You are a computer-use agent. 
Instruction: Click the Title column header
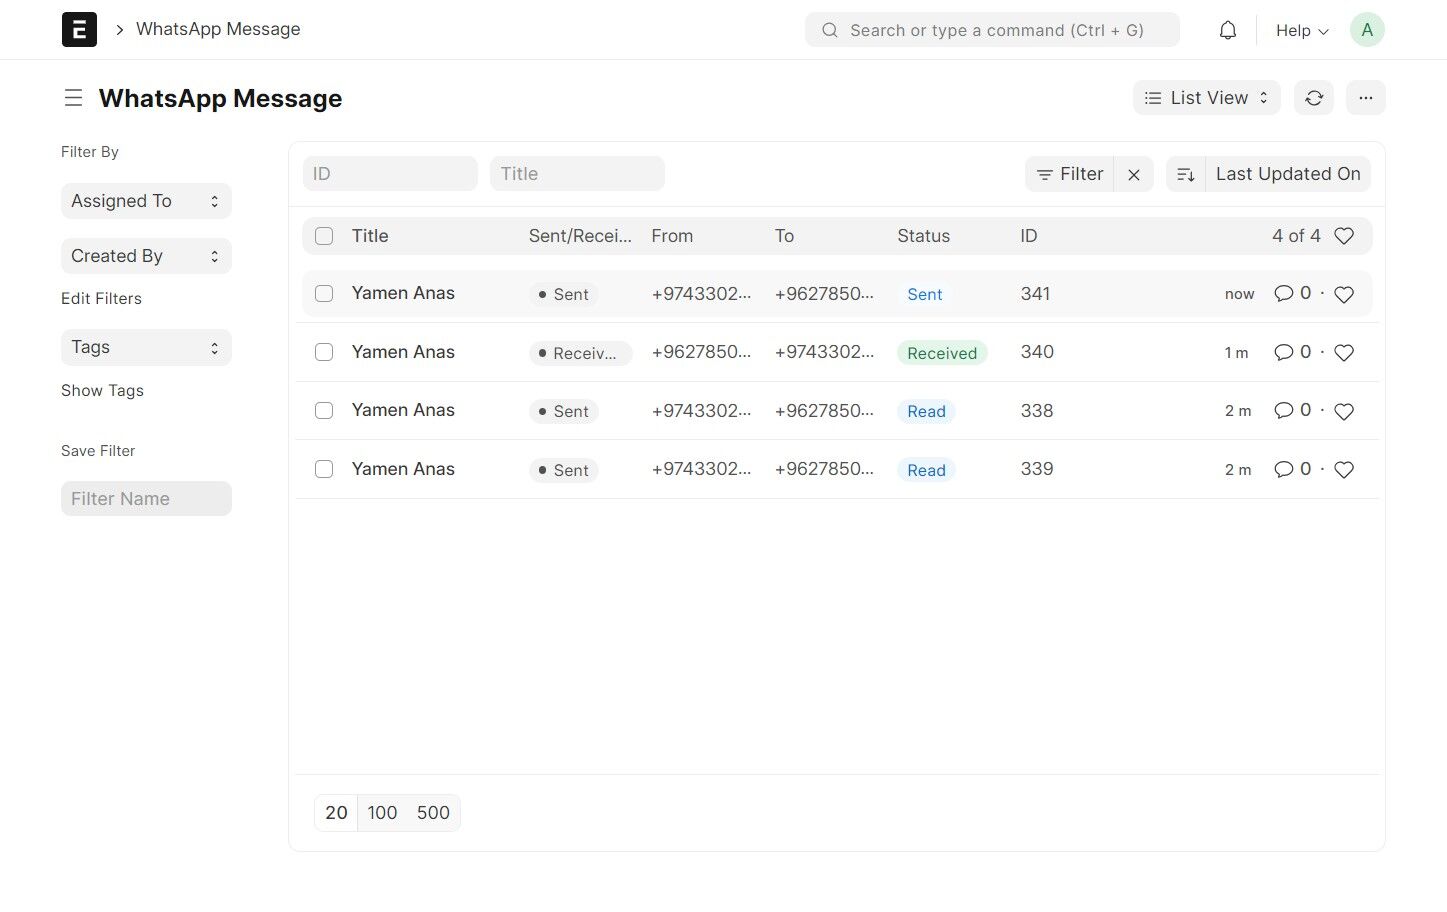370,236
